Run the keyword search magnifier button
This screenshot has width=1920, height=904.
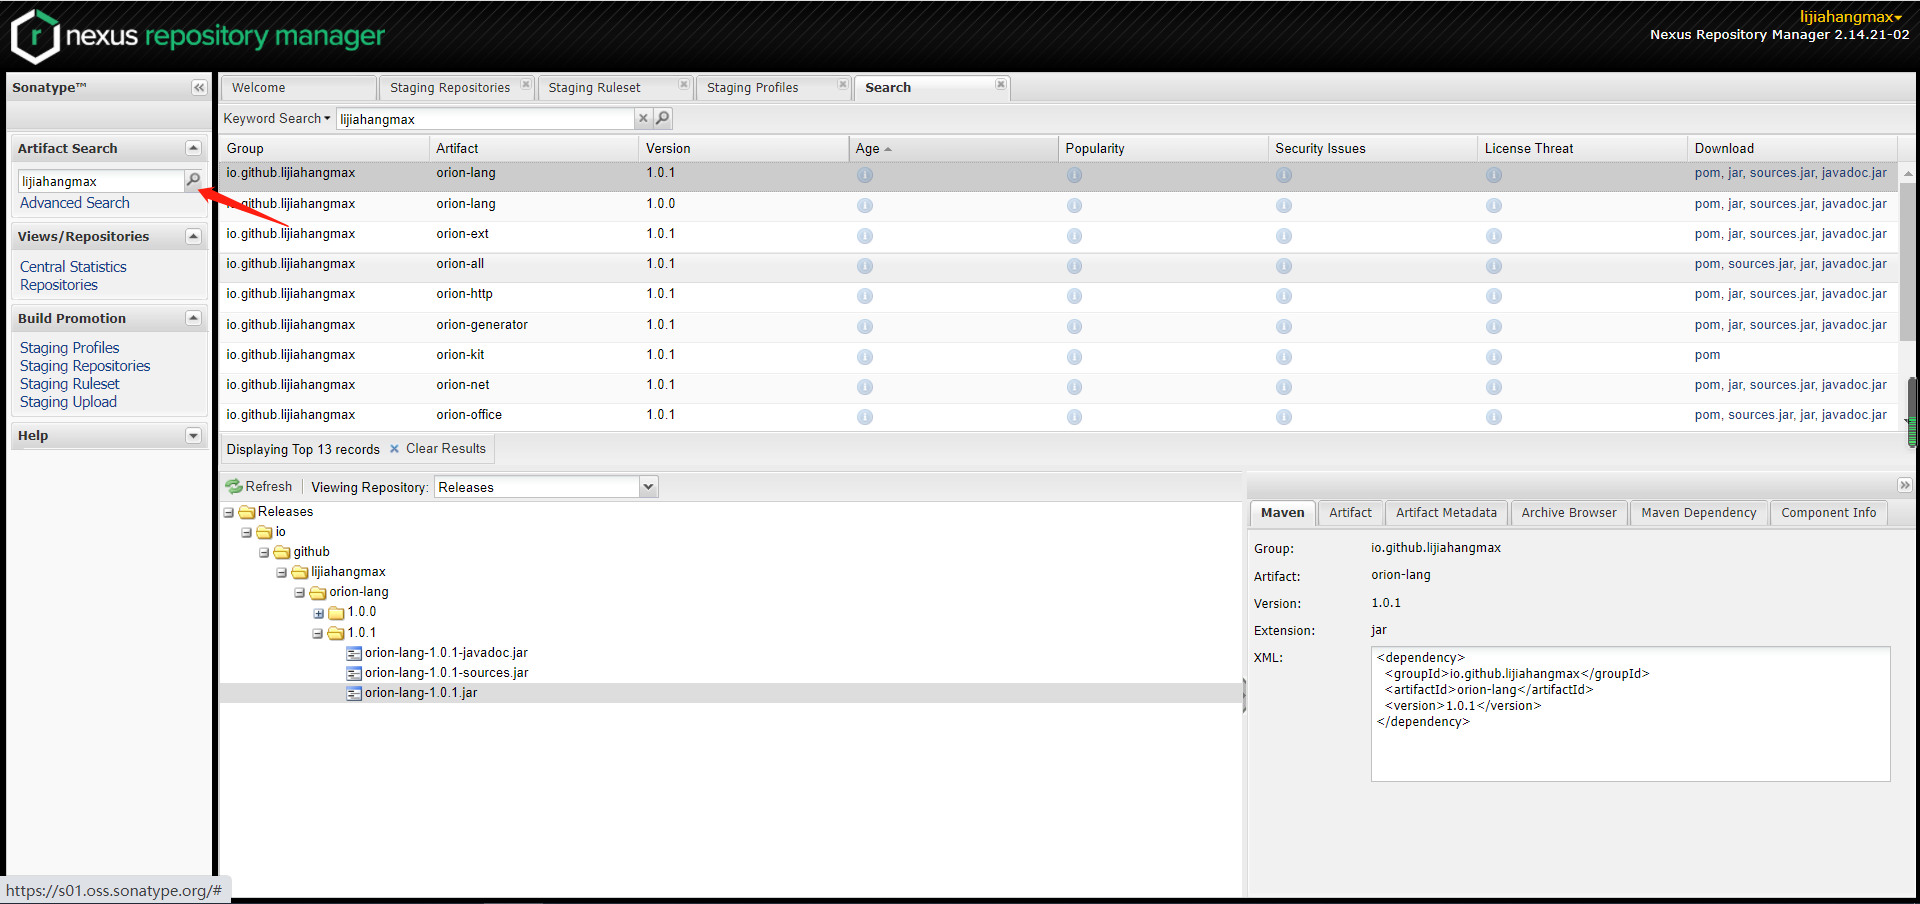click(x=662, y=118)
